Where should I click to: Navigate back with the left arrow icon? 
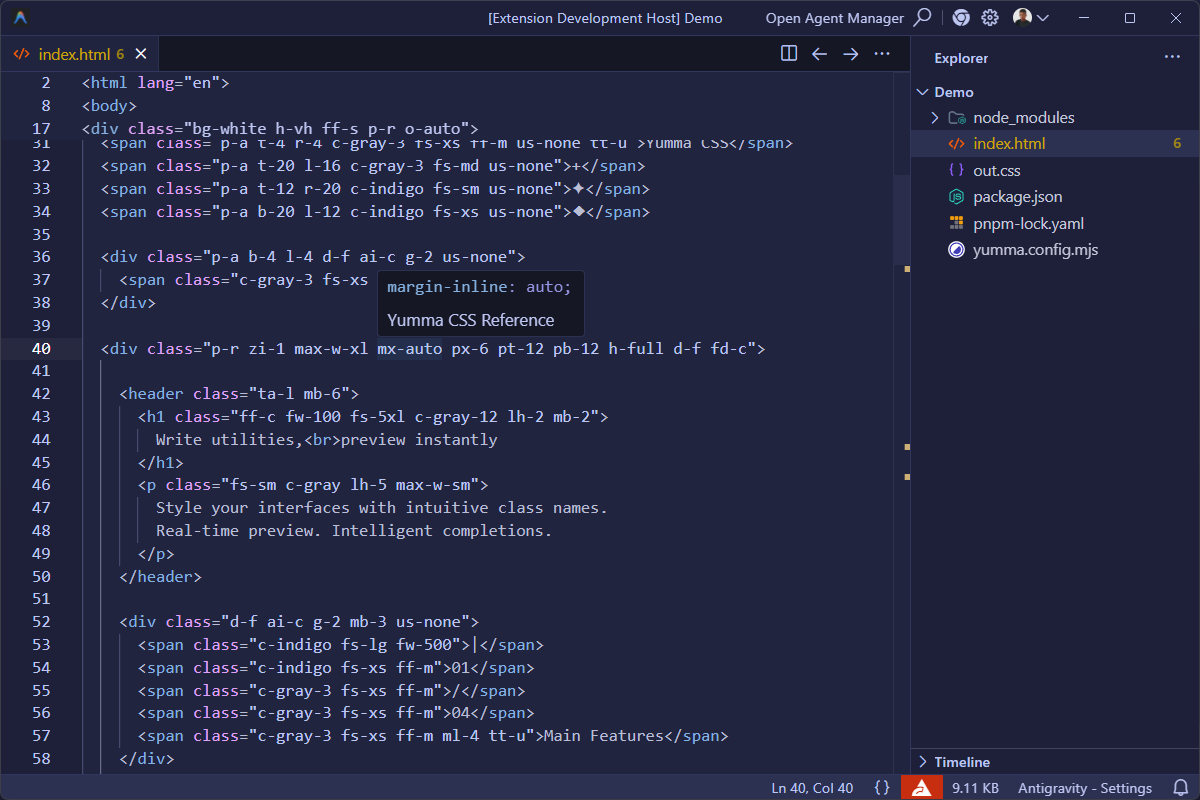click(x=820, y=53)
